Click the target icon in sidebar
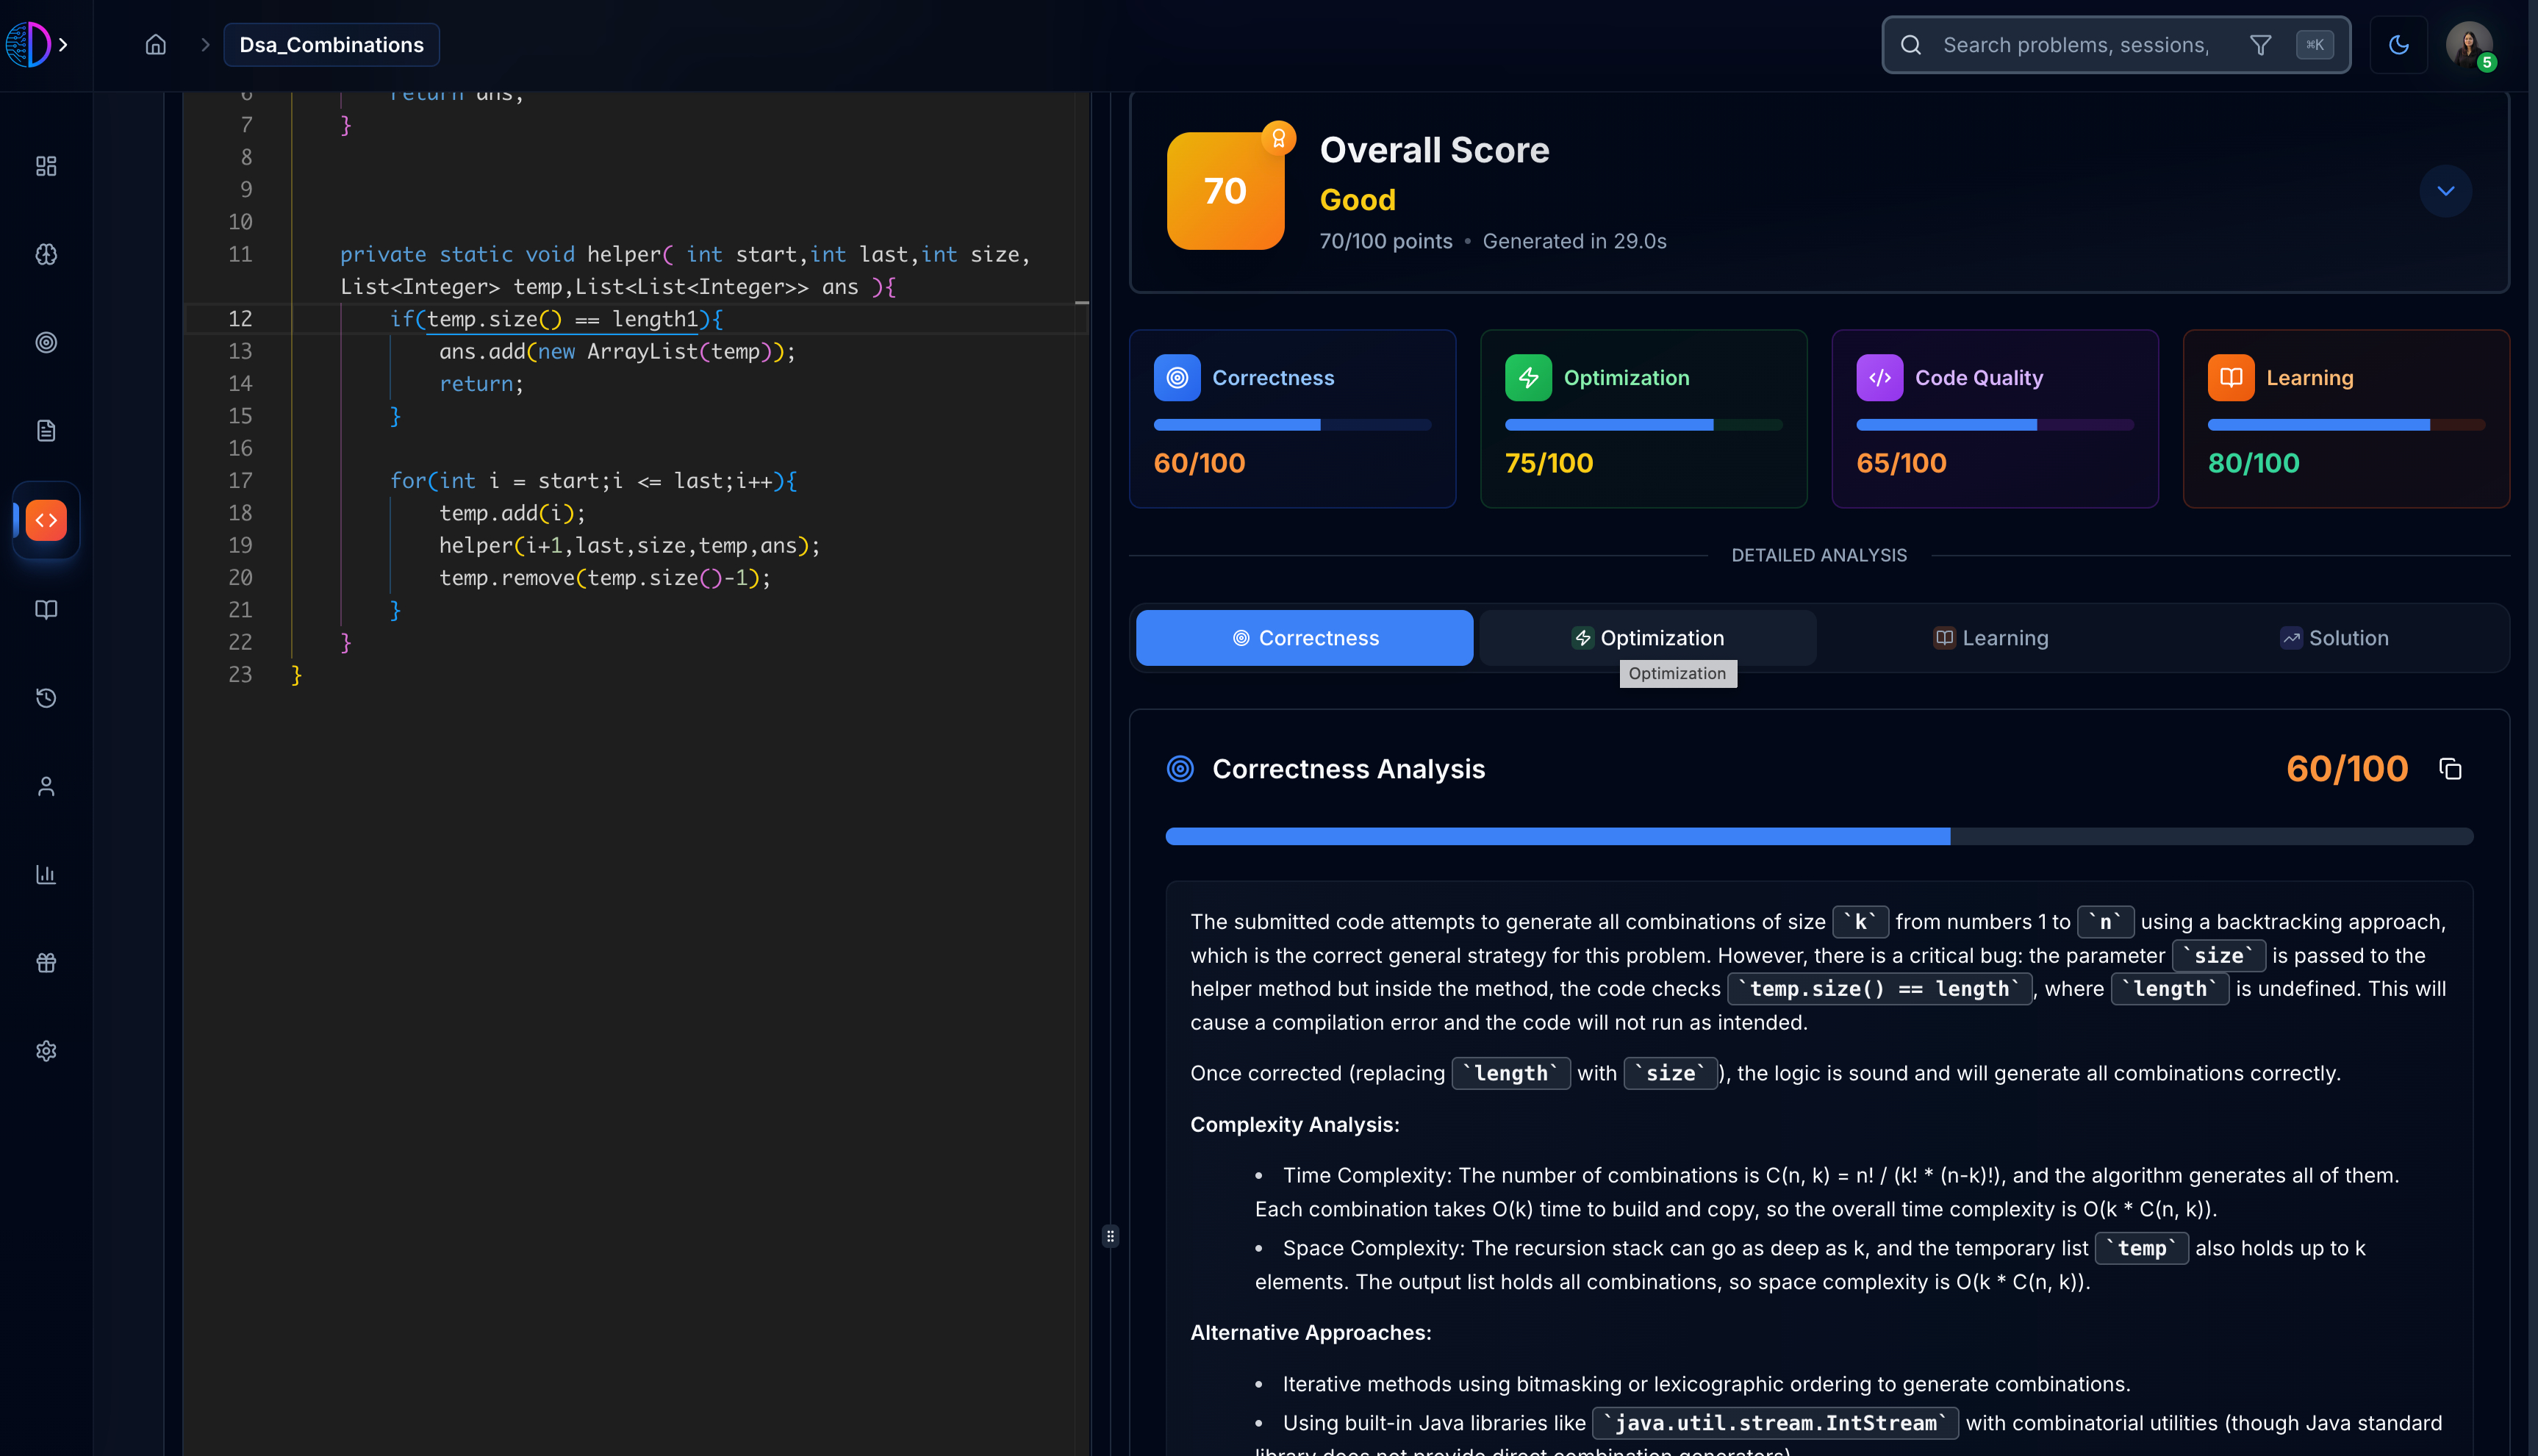The image size is (2538, 1456). pyautogui.click(x=46, y=342)
